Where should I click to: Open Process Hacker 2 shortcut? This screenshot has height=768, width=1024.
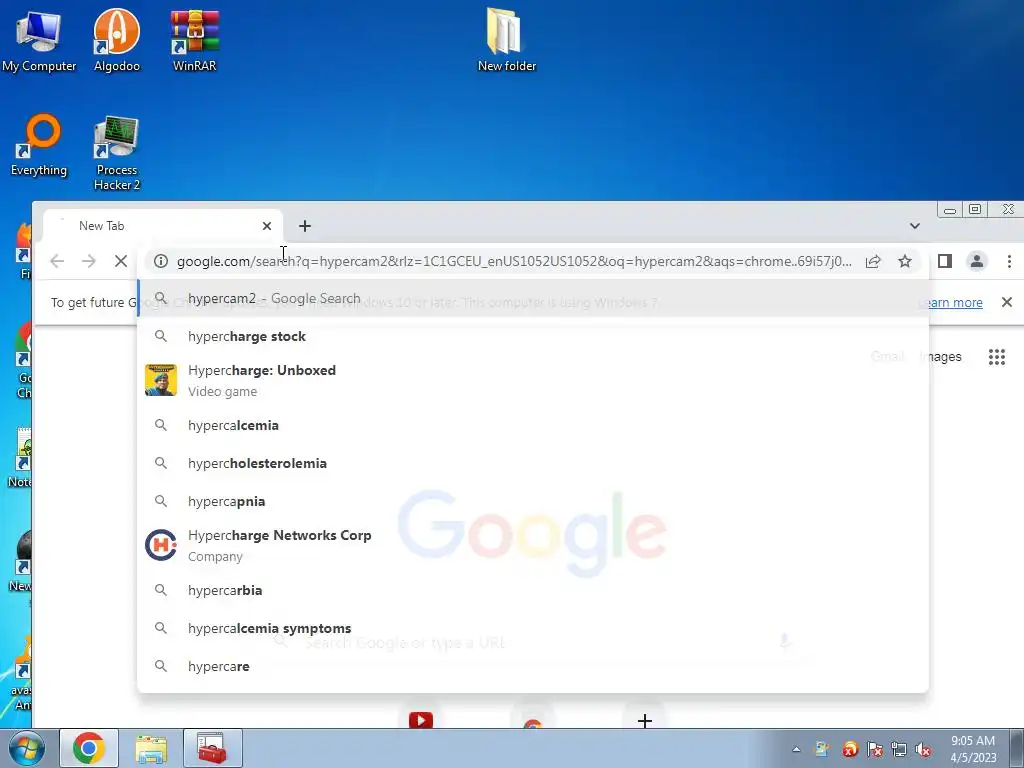click(116, 153)
